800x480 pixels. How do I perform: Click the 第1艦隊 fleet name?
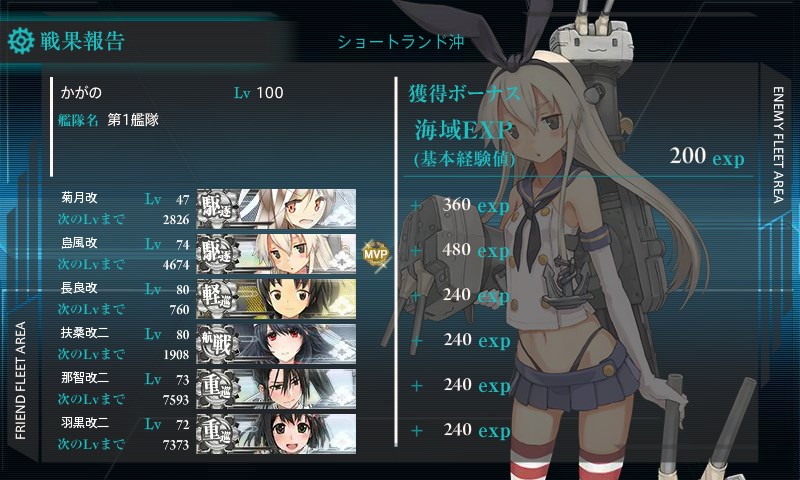coord(133,120)
